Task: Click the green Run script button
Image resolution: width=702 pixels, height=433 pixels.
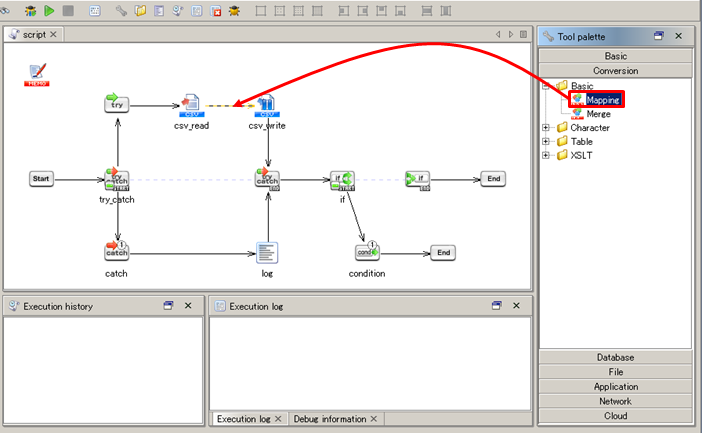Action: 49,11
